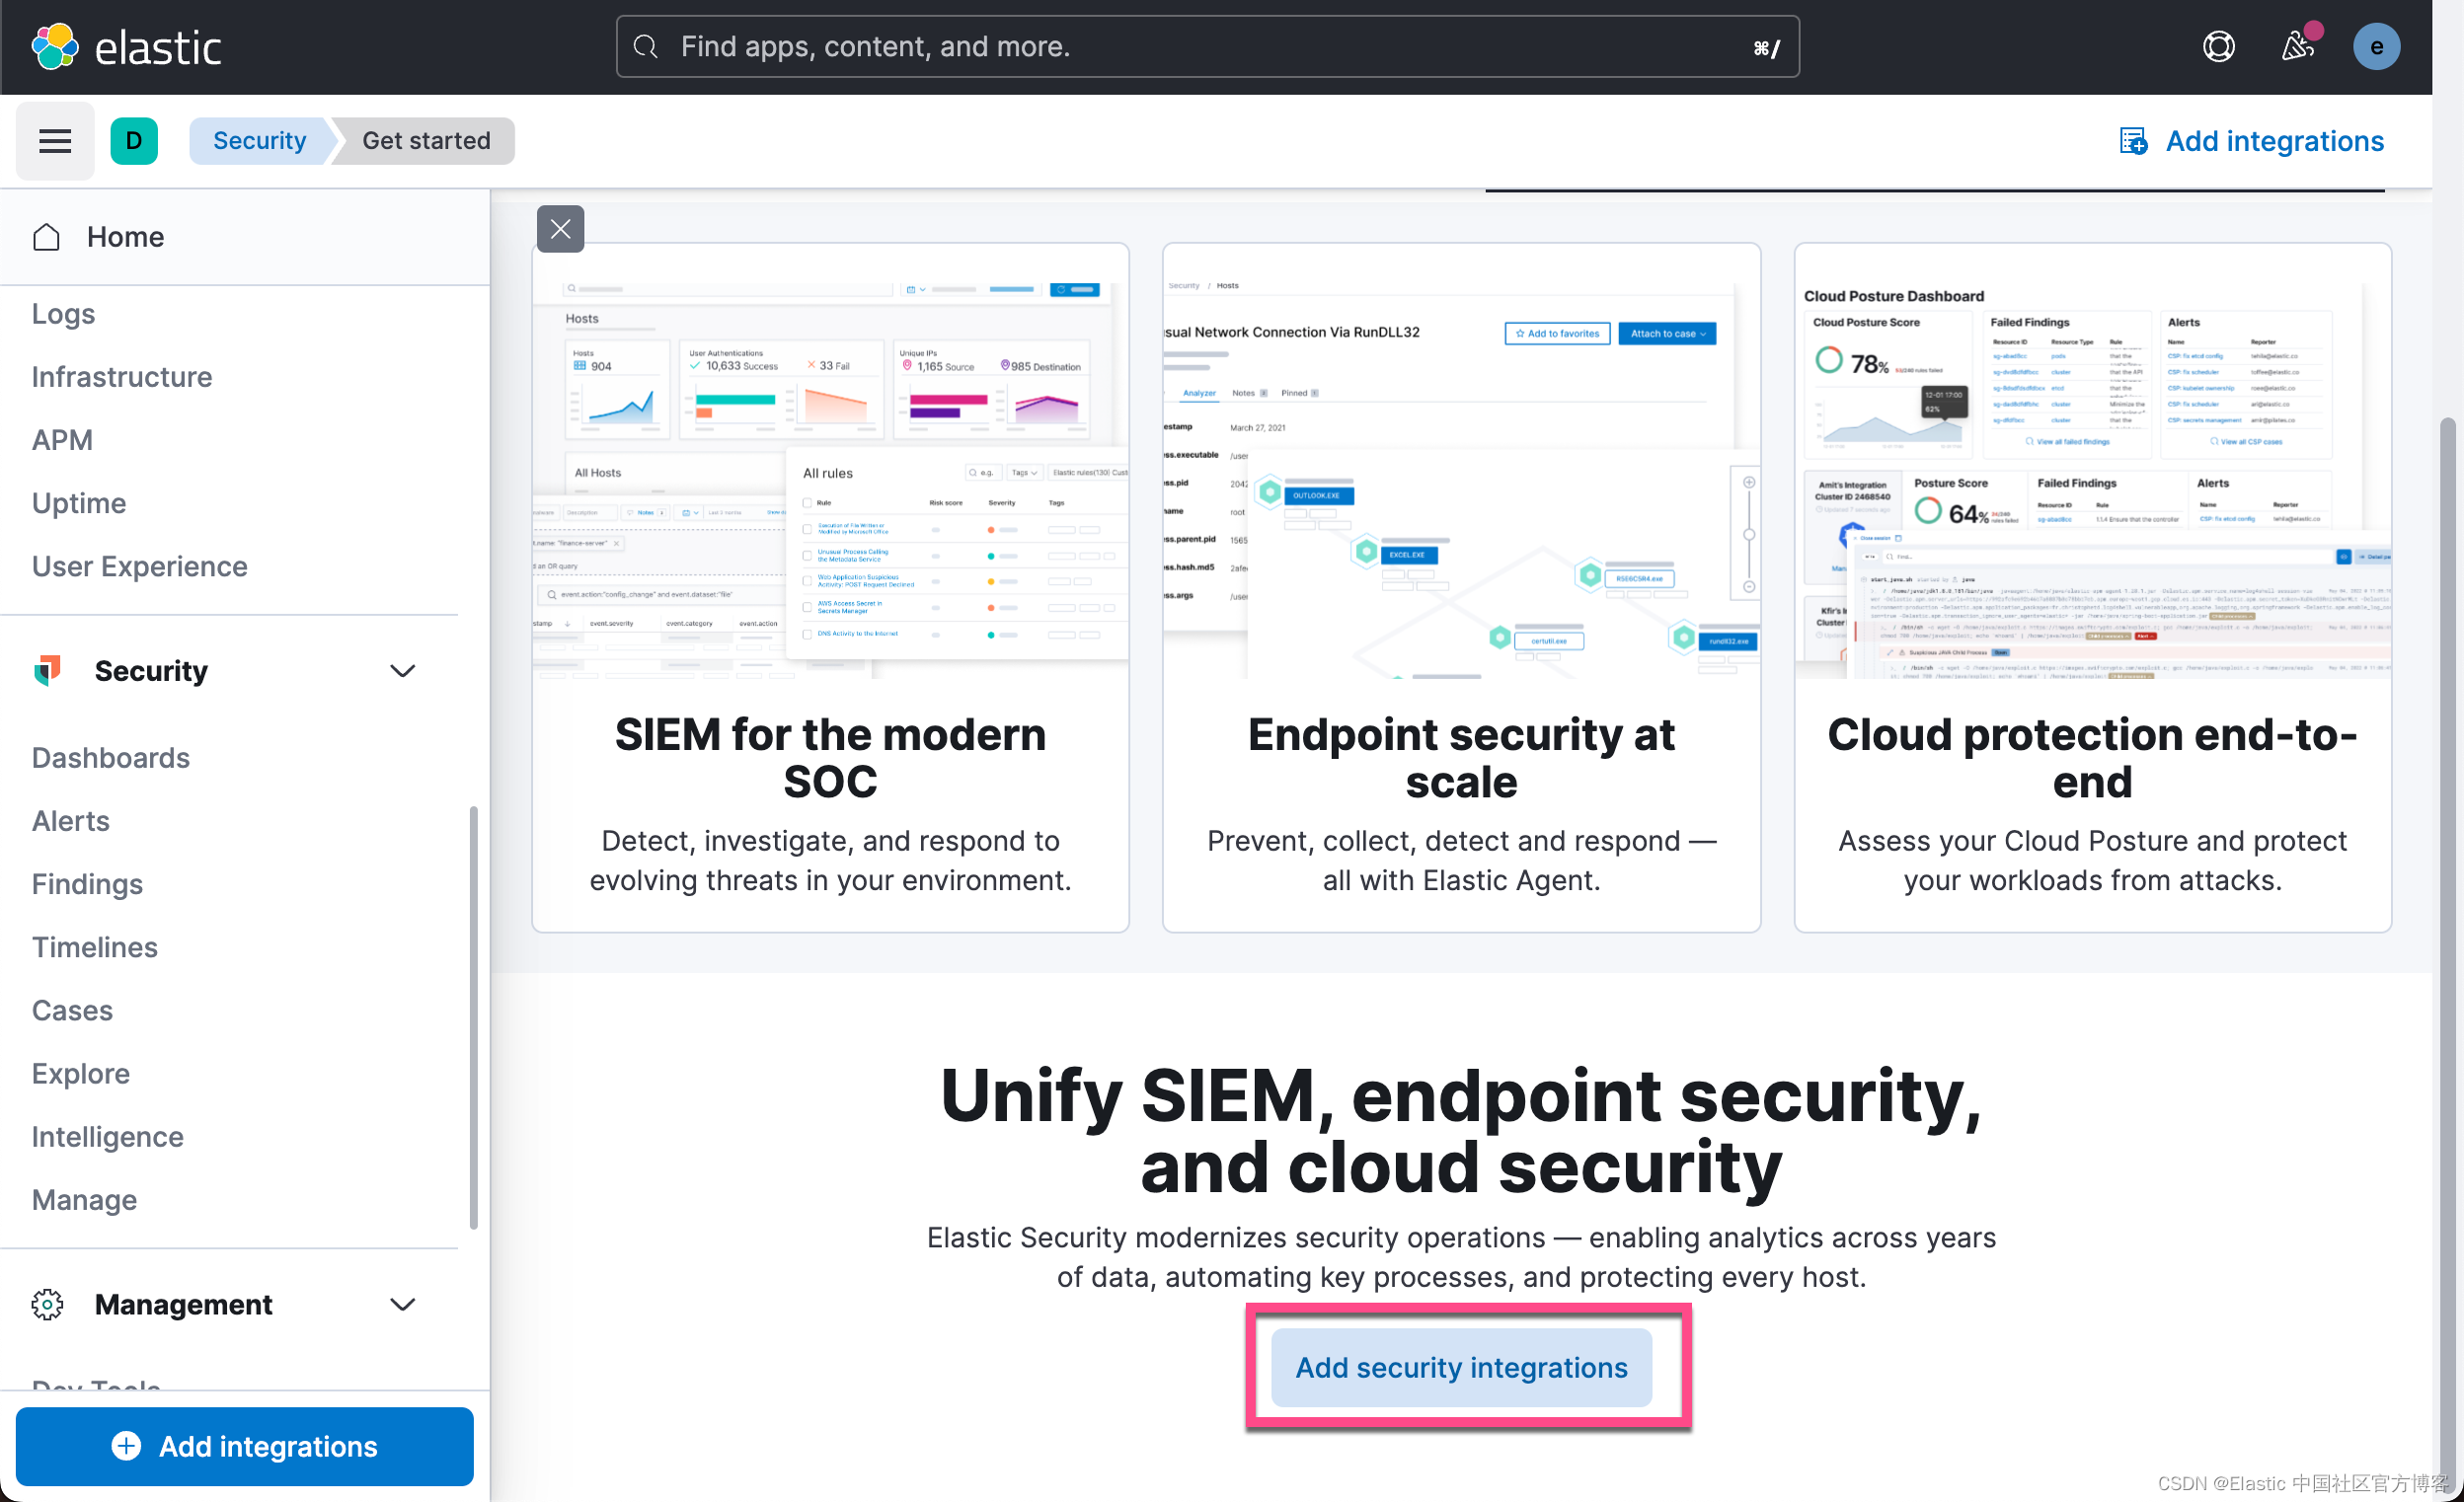This screenshot has height=1502, width=2464.
Task: Click the plus icon on Add integrations button
Action: pos(126,1446)
